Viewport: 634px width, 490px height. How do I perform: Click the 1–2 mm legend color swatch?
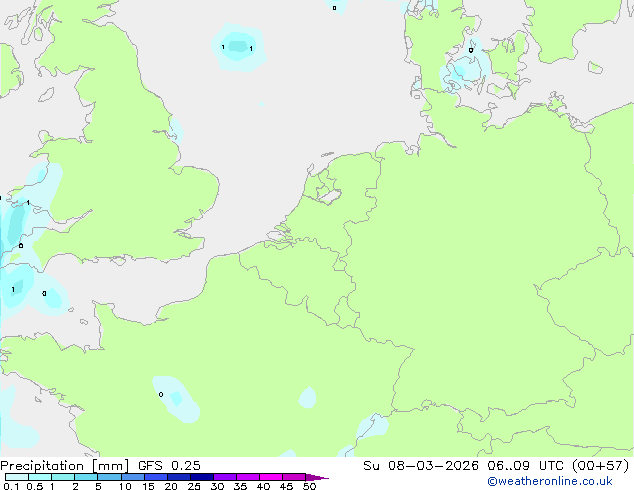(63, 477)
